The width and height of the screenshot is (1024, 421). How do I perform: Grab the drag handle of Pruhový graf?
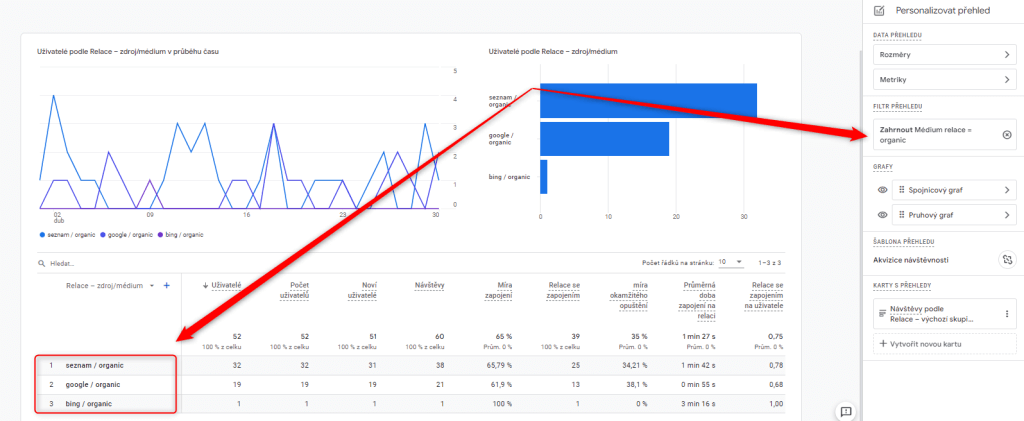(902, 215)
